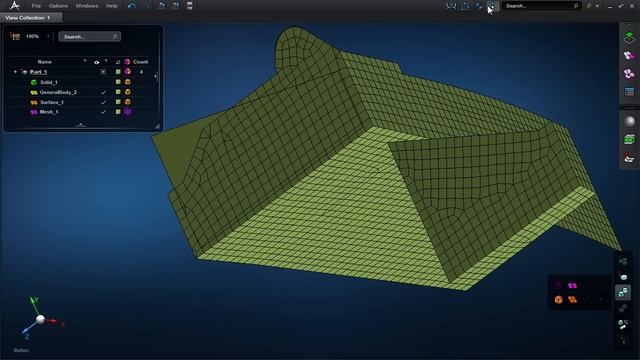Click the orange surface selection filter icon

tap(573, 300)
